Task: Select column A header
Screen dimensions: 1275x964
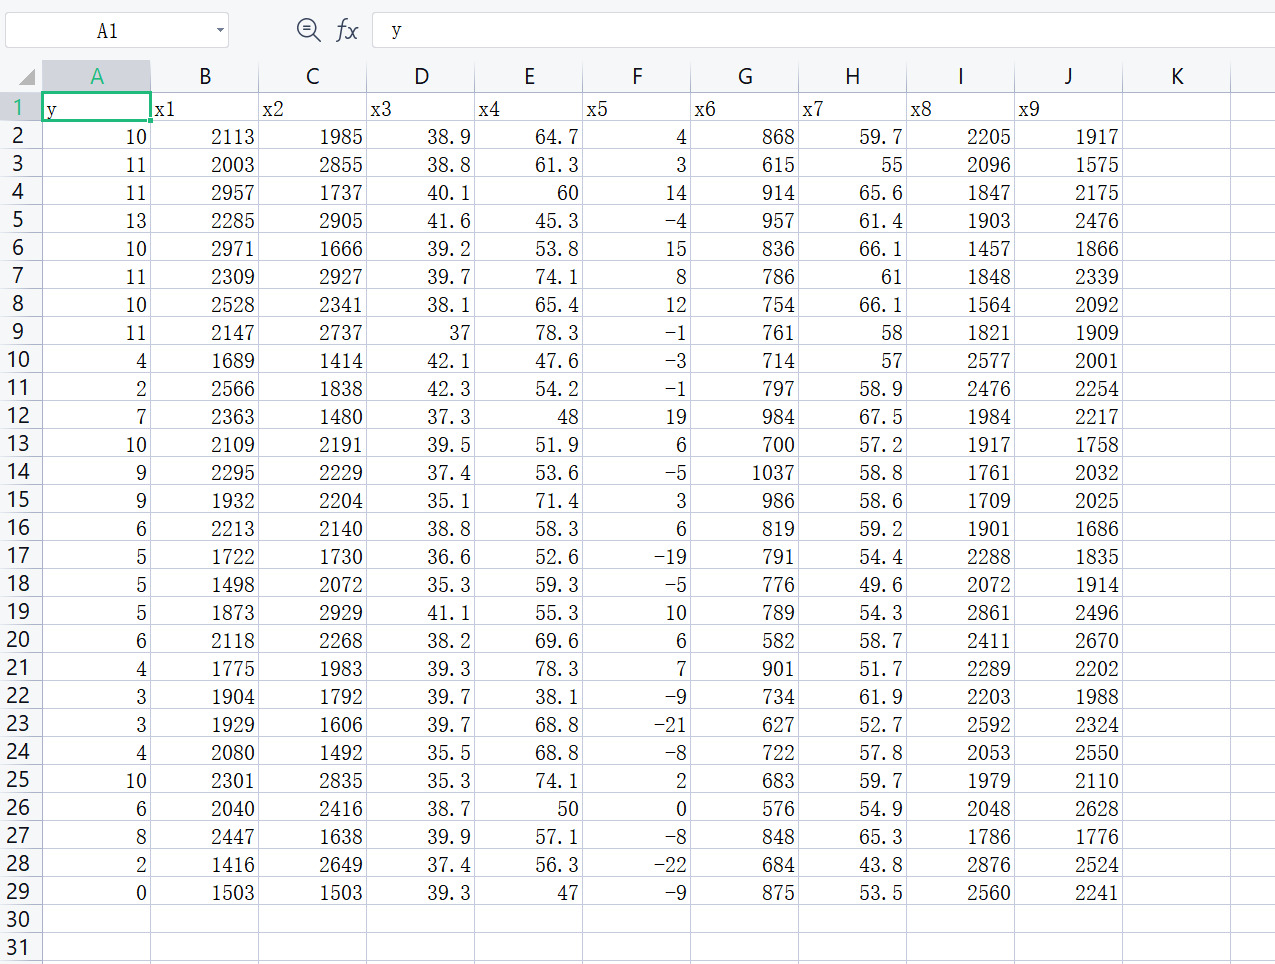Action: (x=97, y=76)
